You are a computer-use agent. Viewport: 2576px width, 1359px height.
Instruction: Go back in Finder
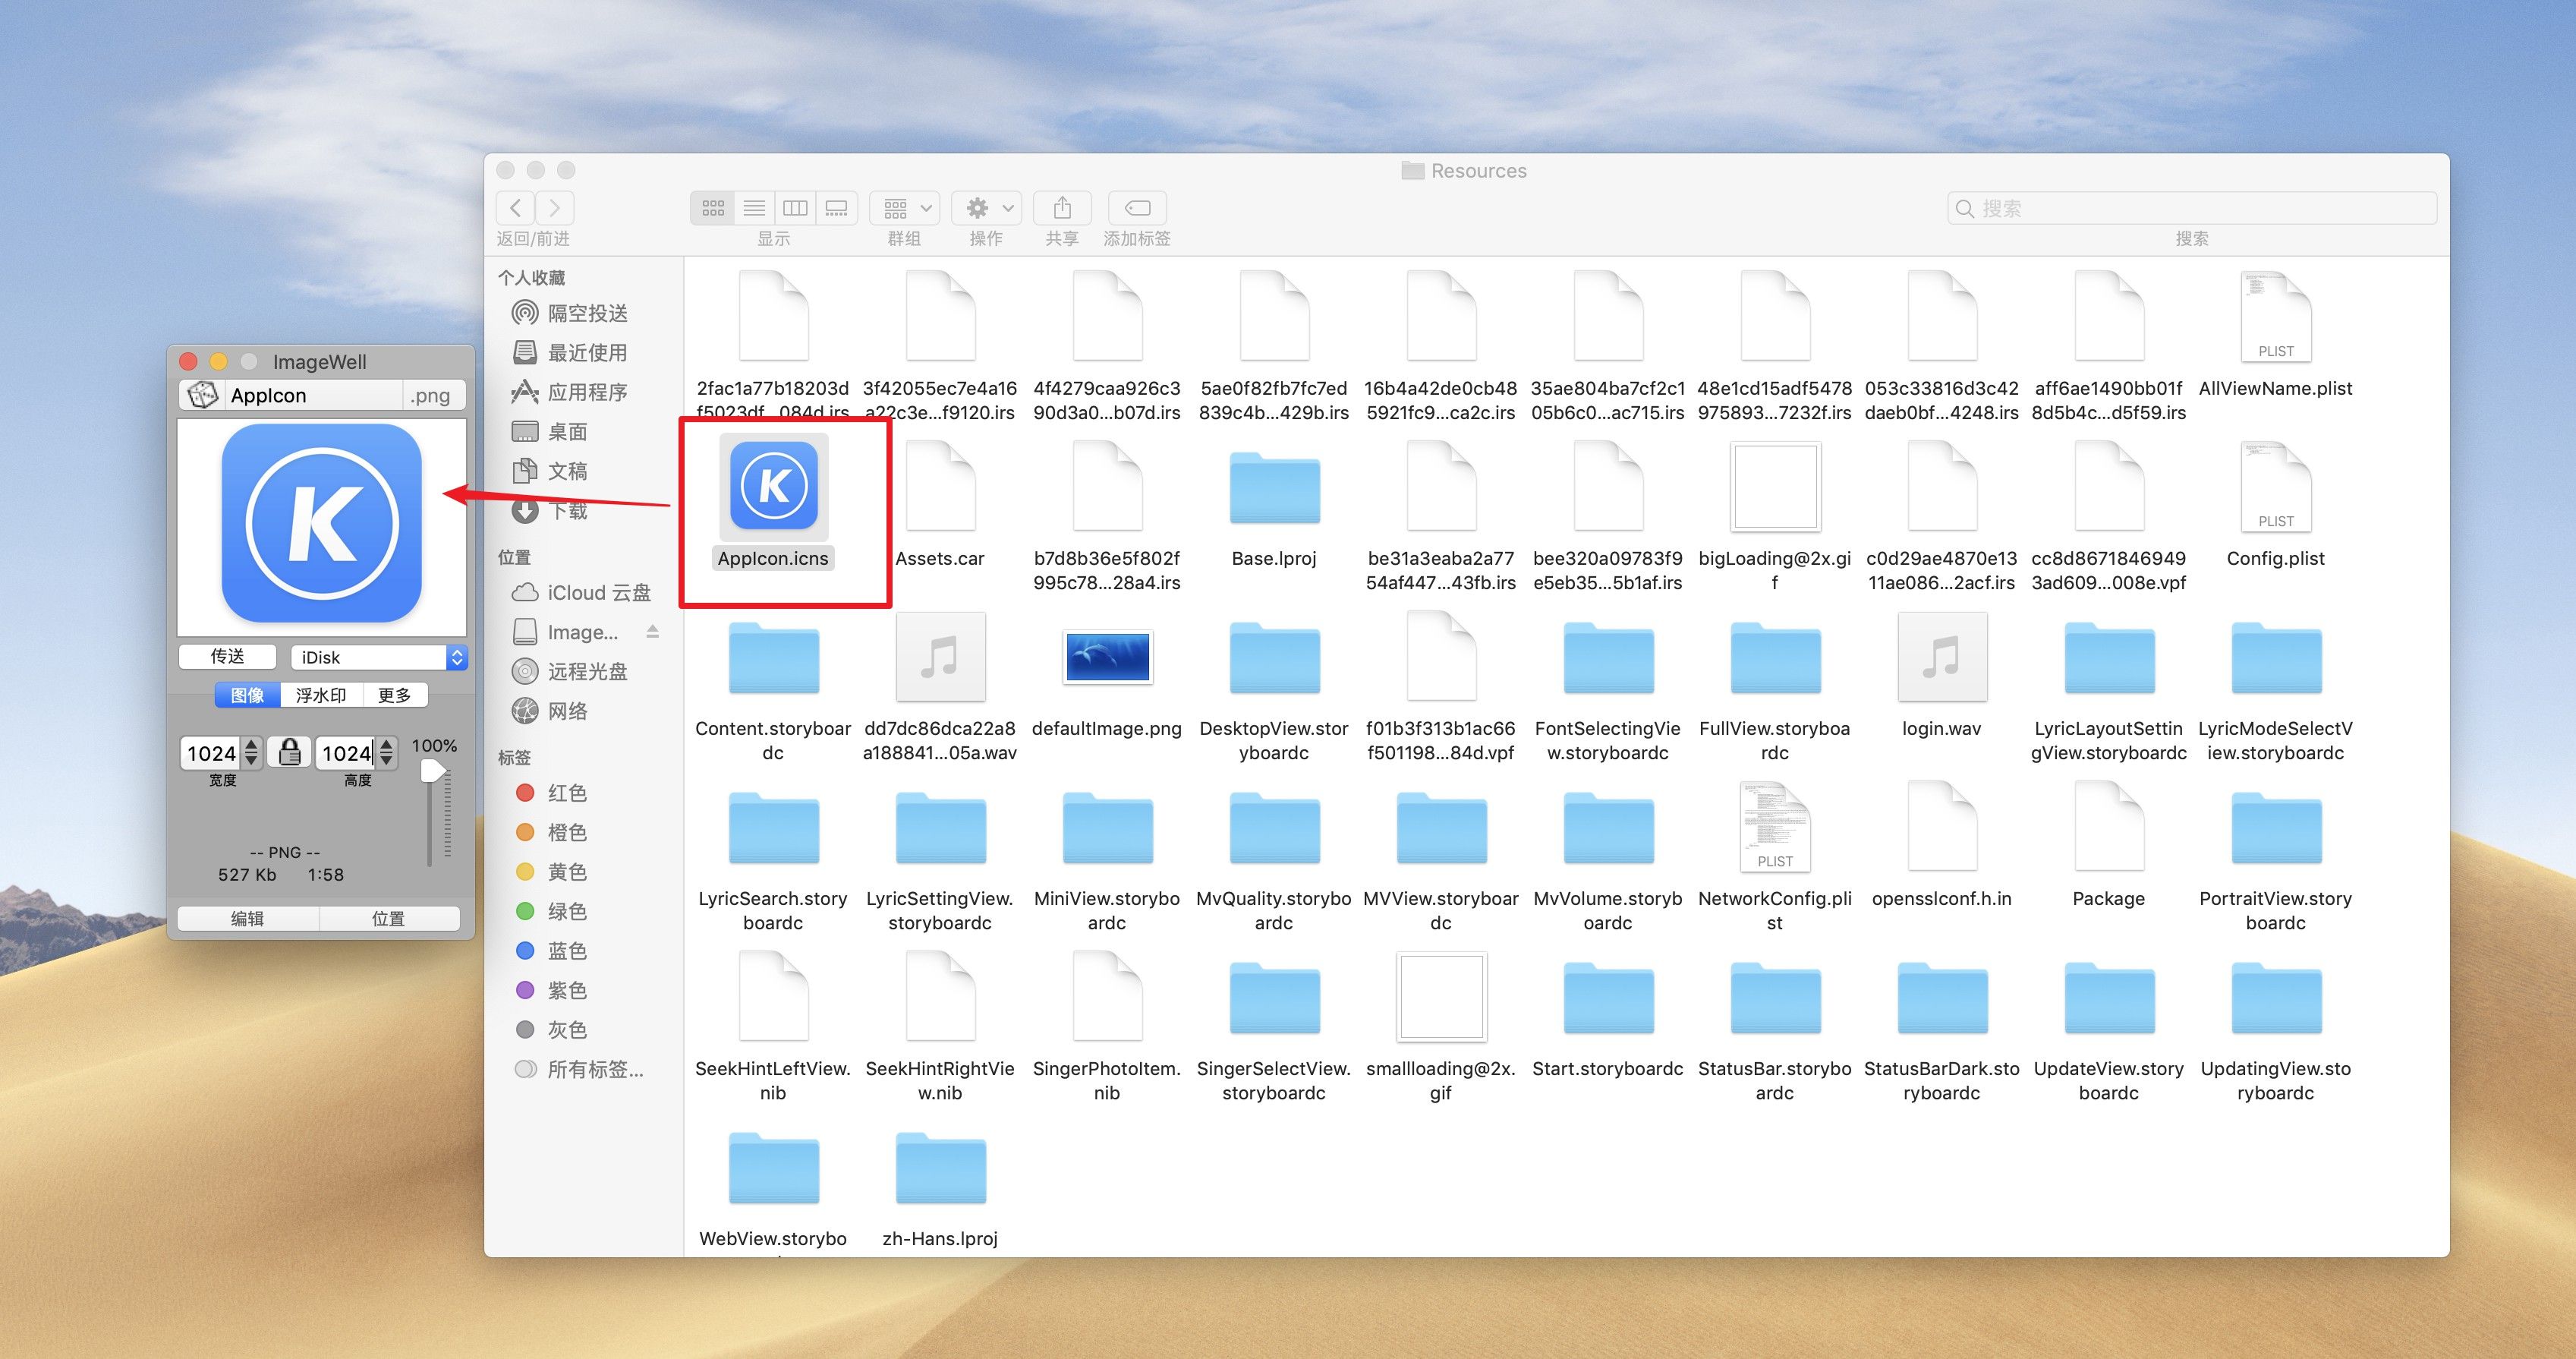pos(515,208)
